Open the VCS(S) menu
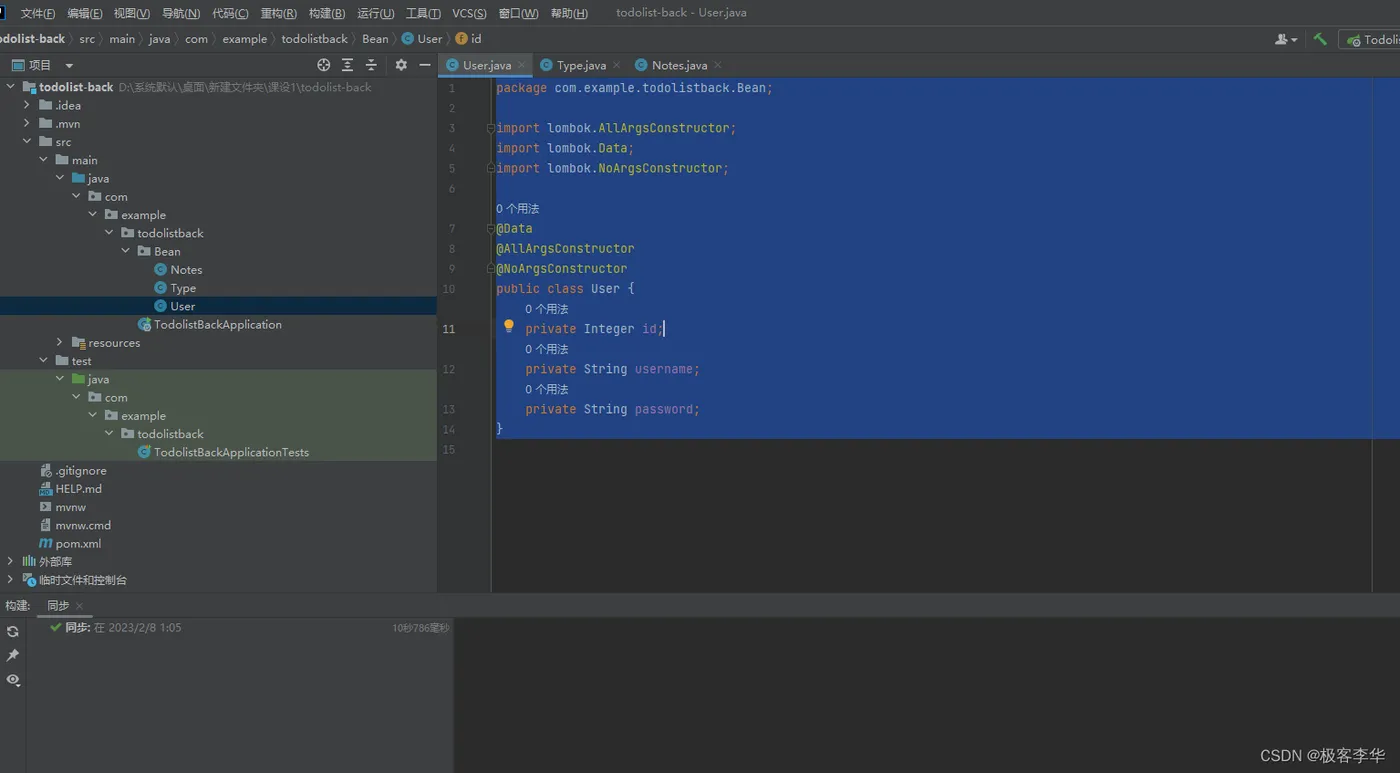The width and height of the screenshot is (1400, 773). tap(469, 13)
